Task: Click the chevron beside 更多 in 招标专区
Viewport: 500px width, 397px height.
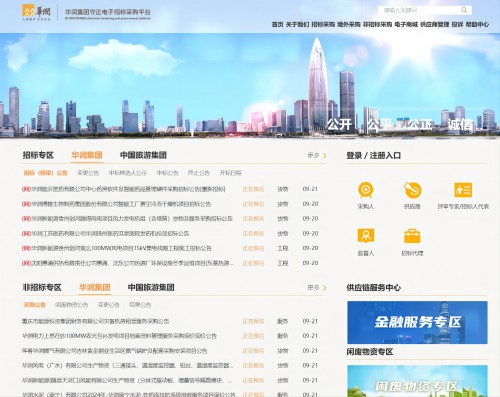Action: point(325,156)
